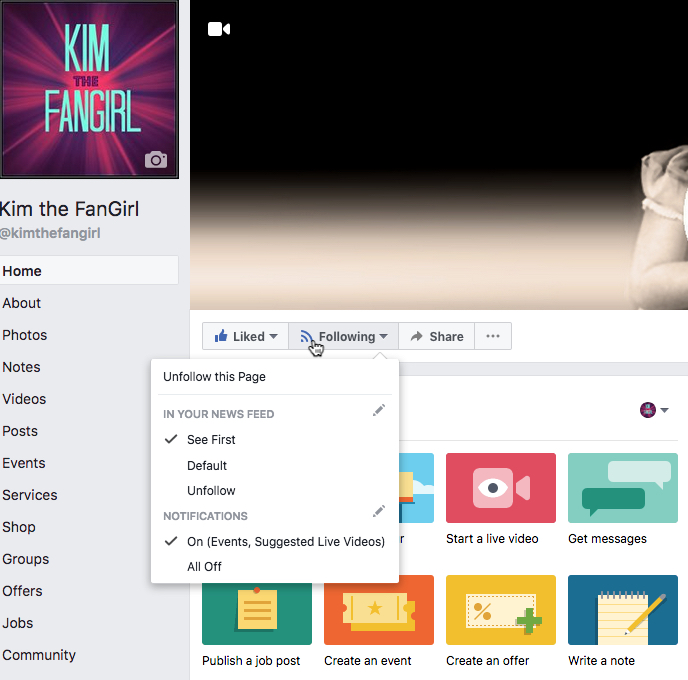Open the Create an offer tile
Image resolution: width=688 pixels, height=680 pixels.
pos(501,621)
